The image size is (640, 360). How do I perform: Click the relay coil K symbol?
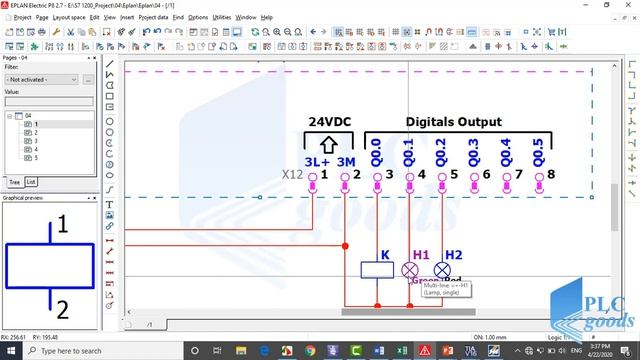[377, 270]
